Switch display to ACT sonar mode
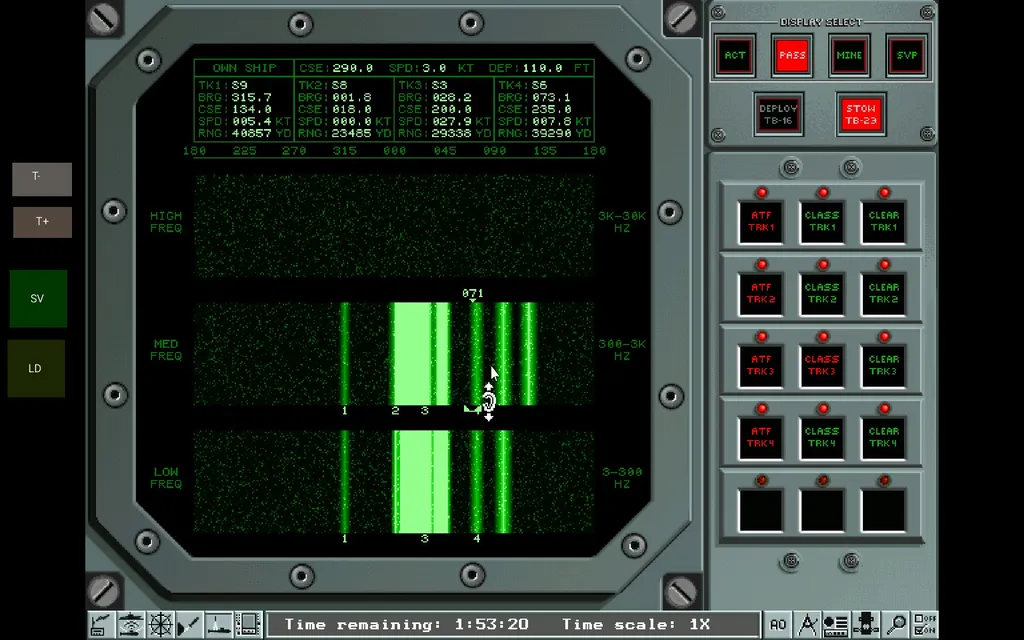This screenshot has width=1024, height=640. click(x=735, y=56)
